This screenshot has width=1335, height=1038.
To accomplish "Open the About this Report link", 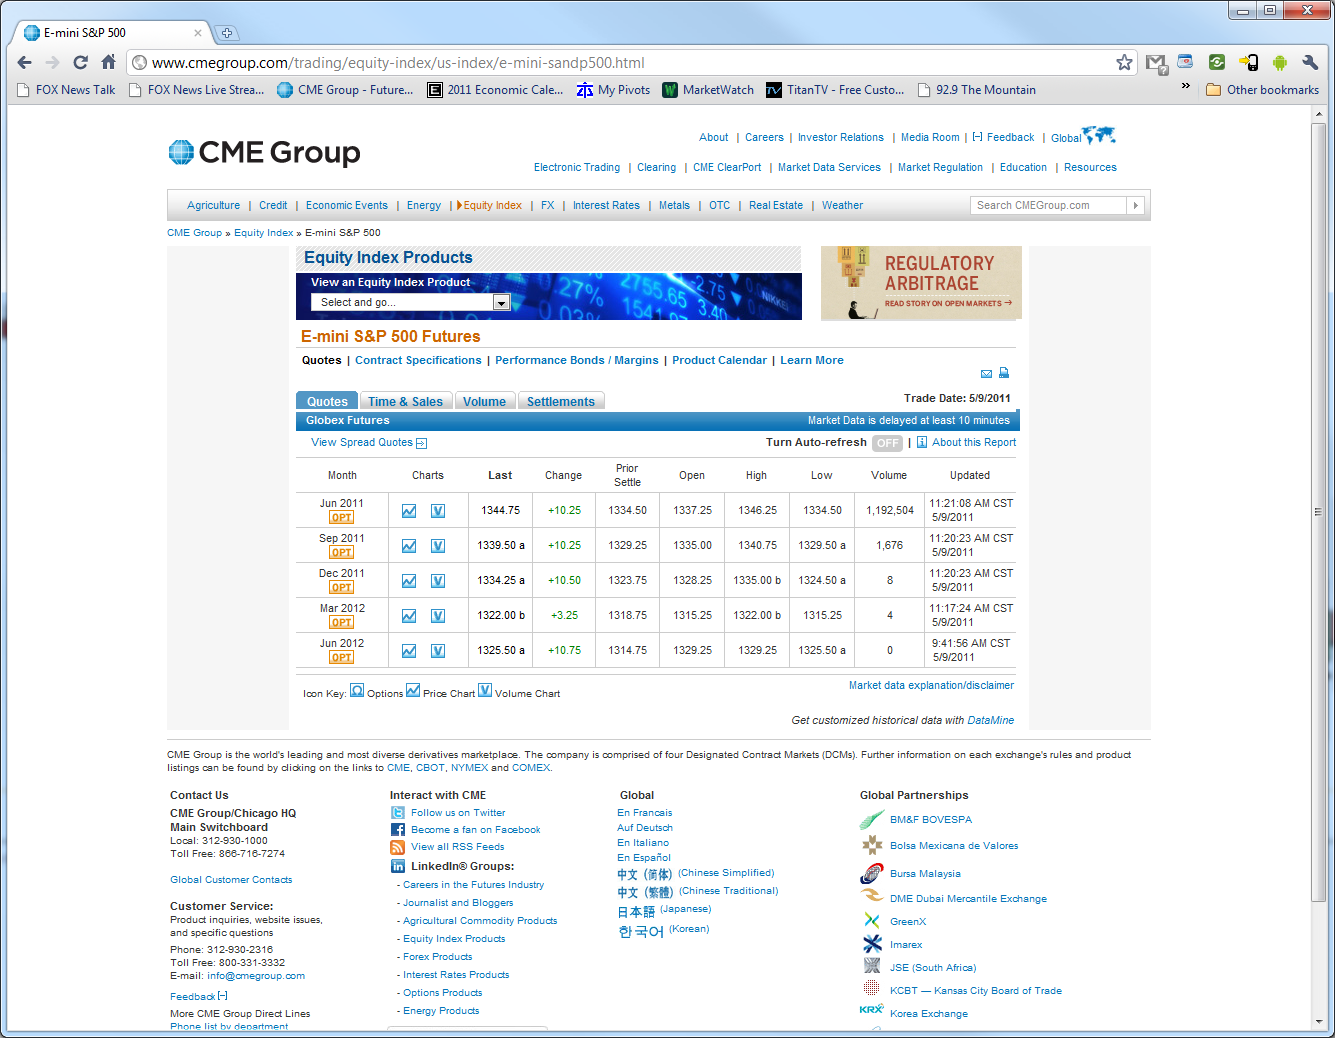I will (x=973, y=443).
